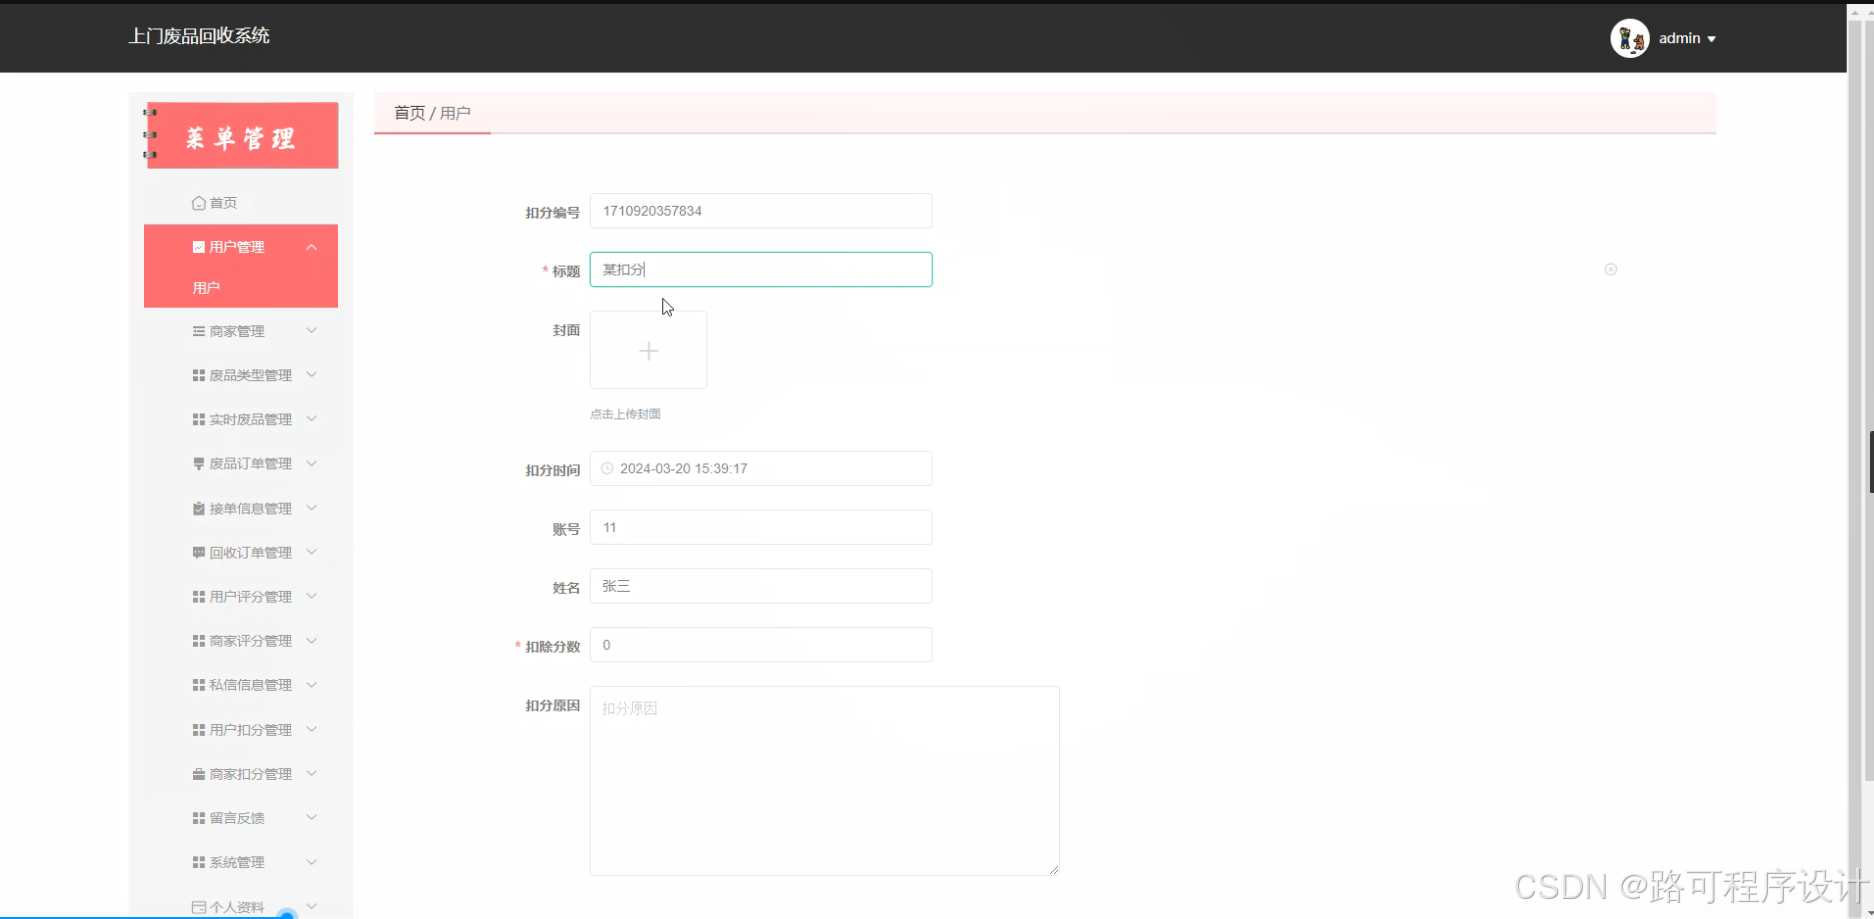Open the 系统管理 menu label
Screen dimensions: 1874x919
point(237,862)
